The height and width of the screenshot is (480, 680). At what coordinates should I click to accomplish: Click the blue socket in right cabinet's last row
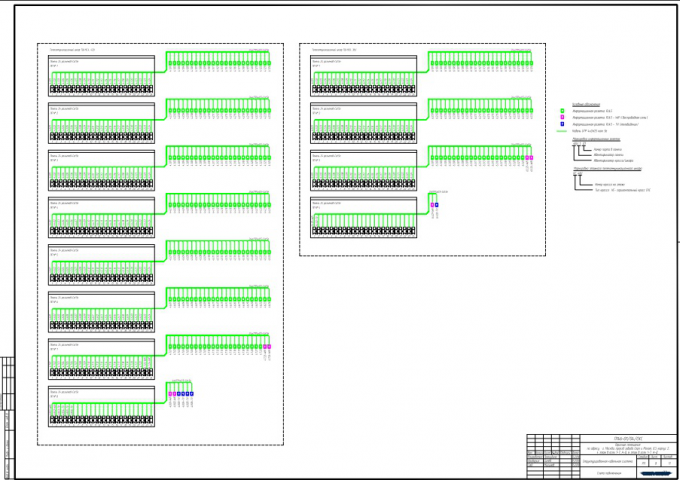[436, 205]
